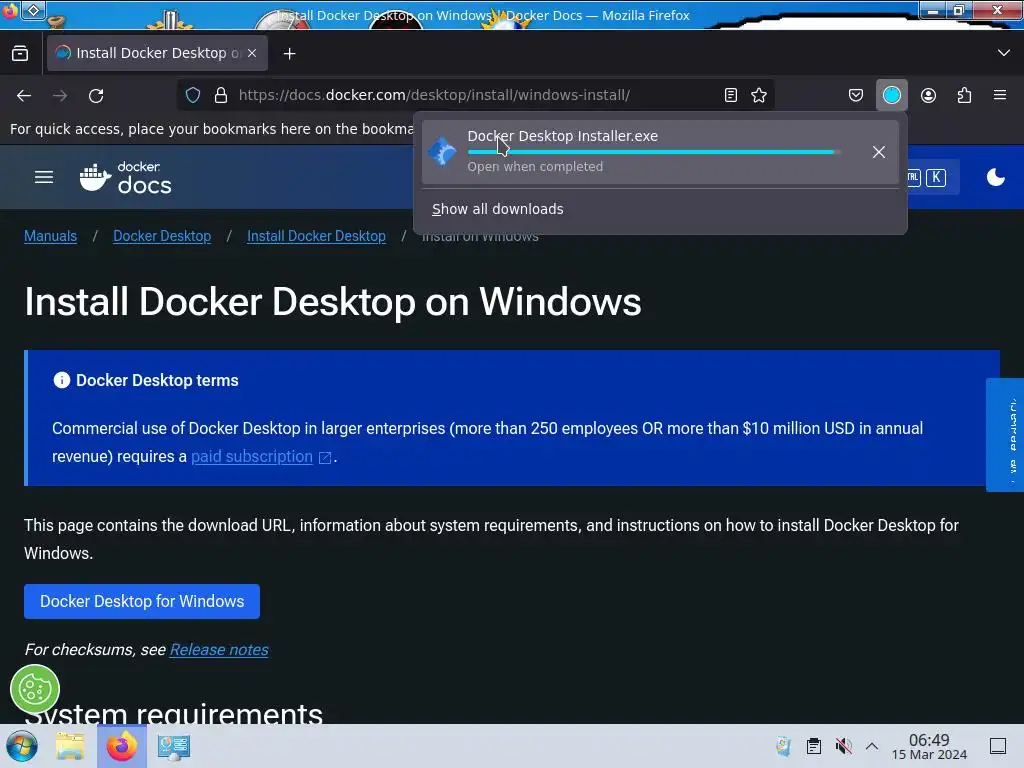Screen dimensions: 1024x768
Task: Open the Release notes link
Action: 219,650
